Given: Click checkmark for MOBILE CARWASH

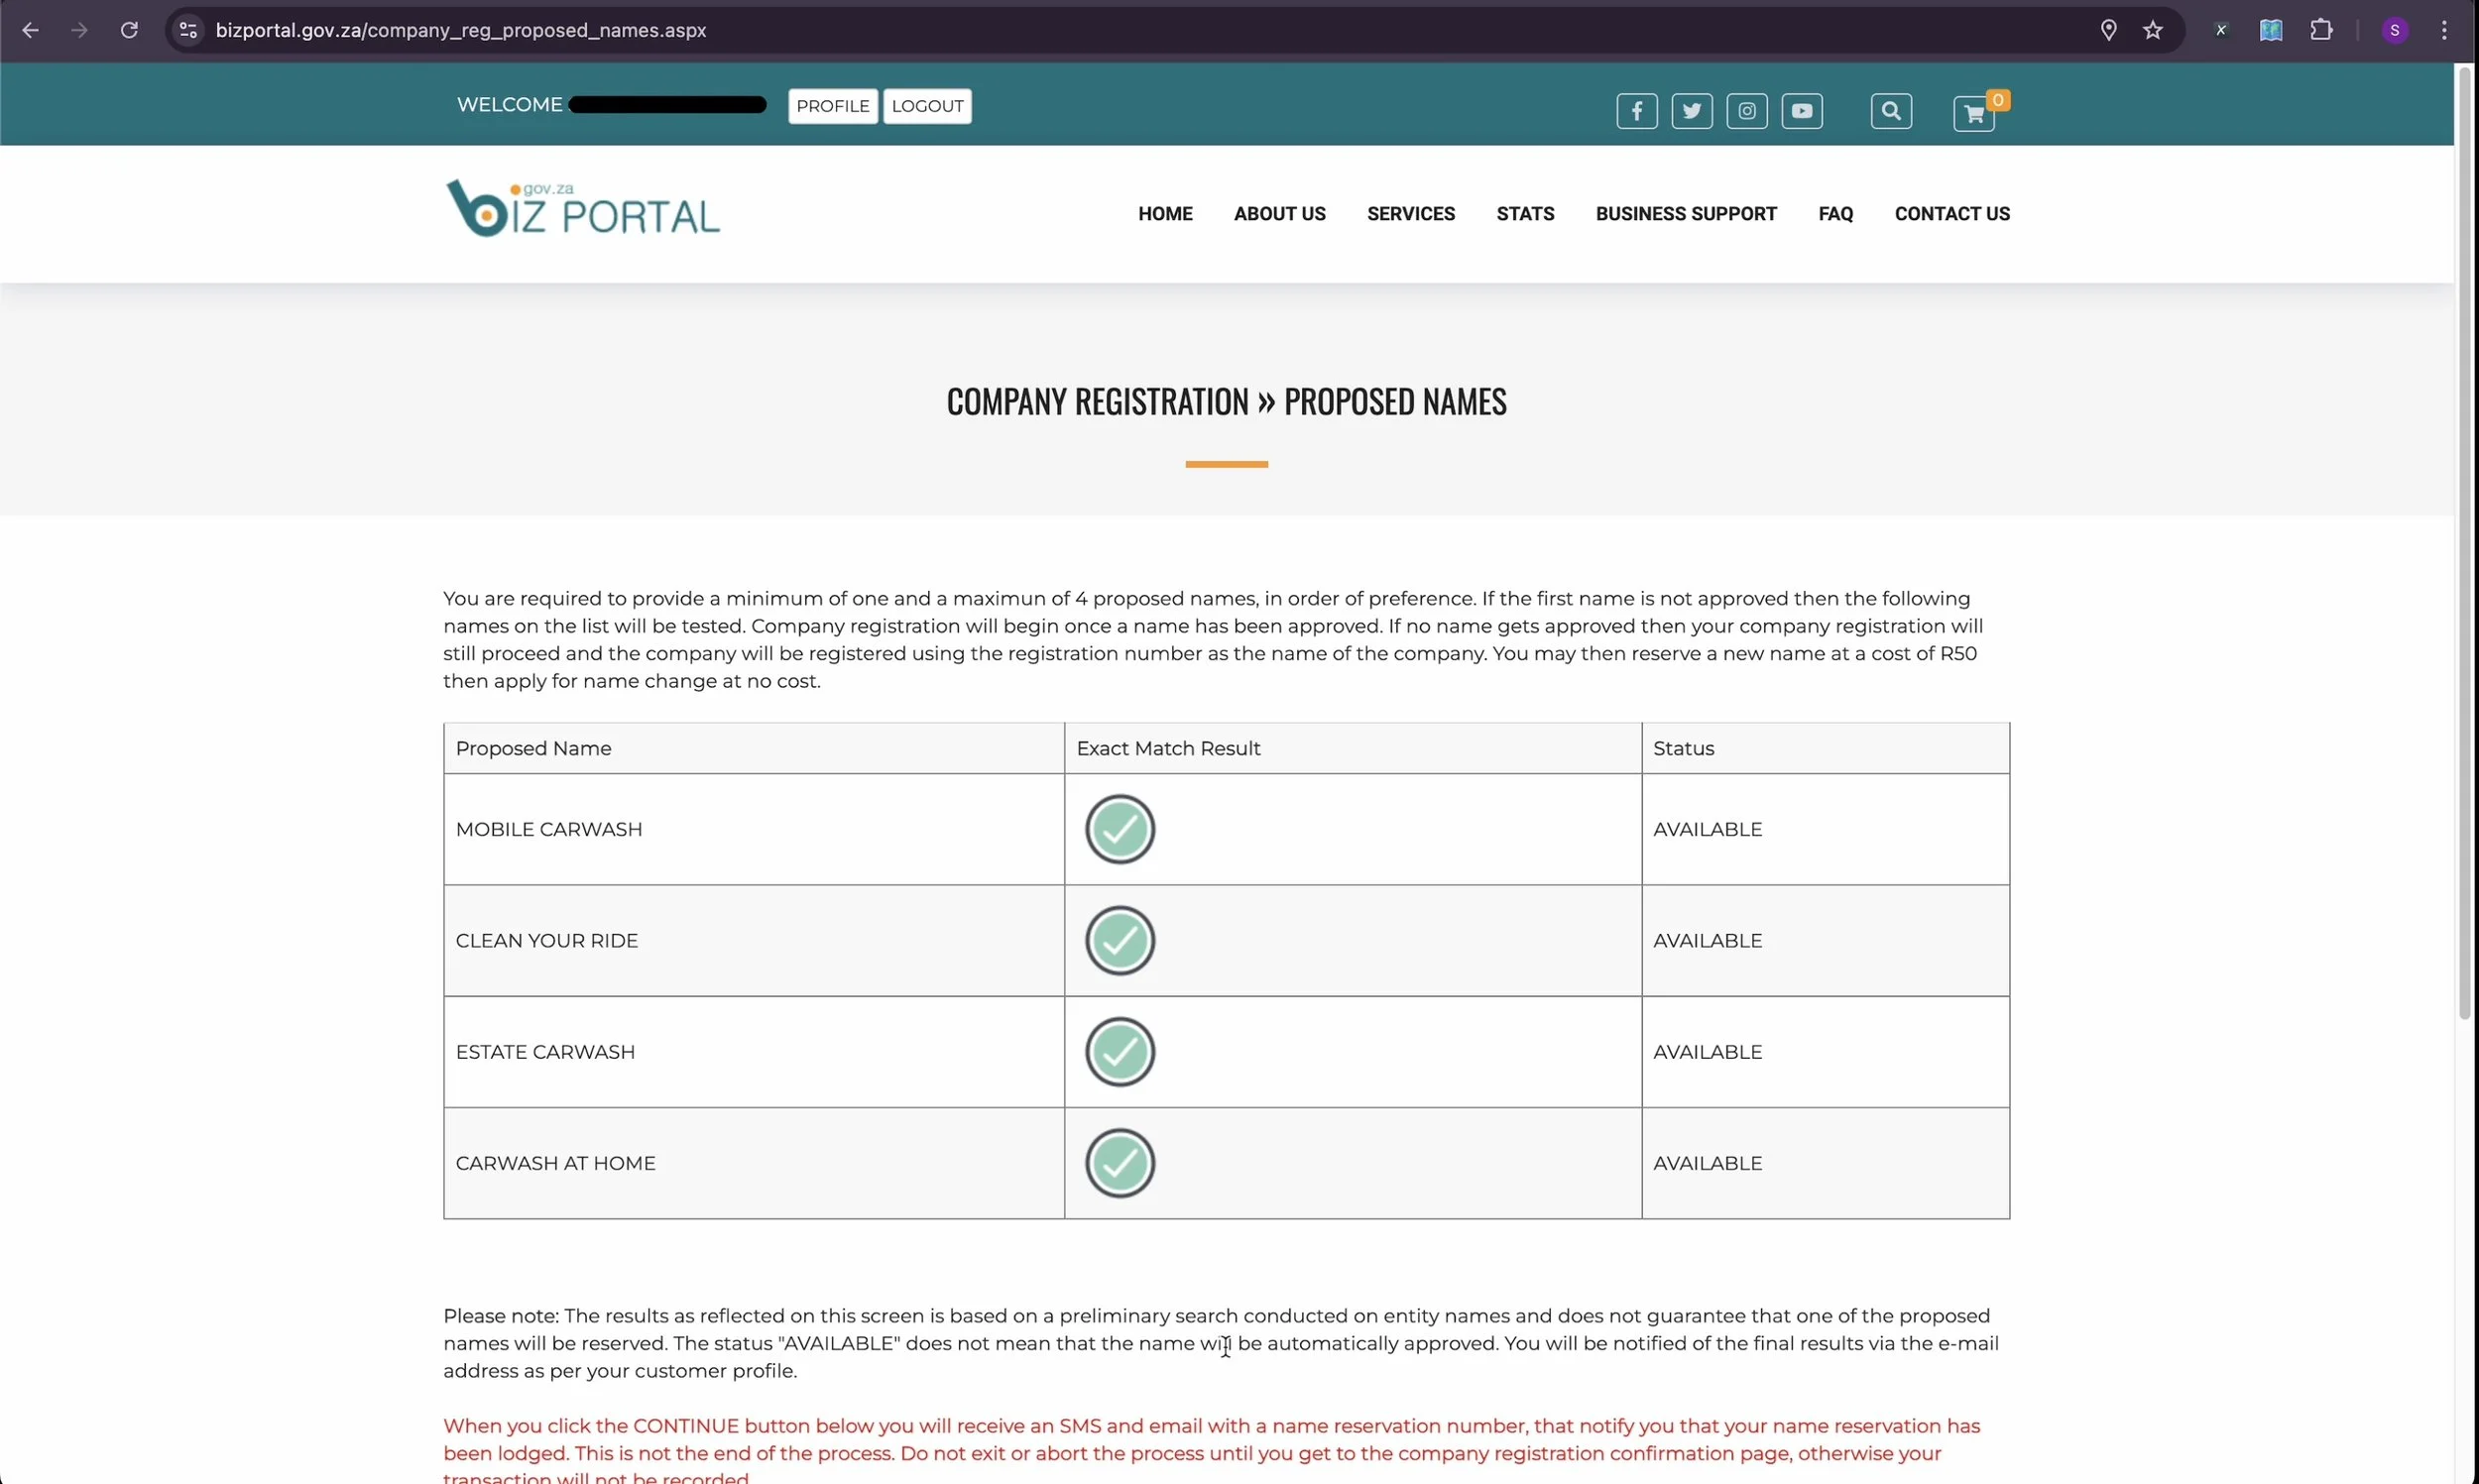Looking at the screenshot, I should (1119, 829).
